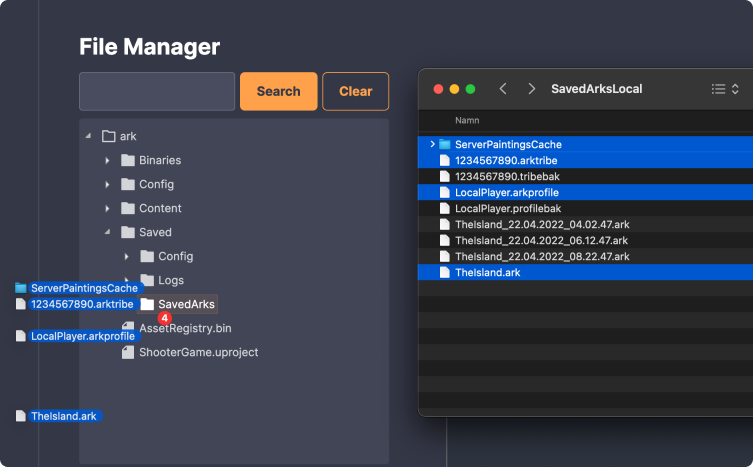The image size is (753, 467).
Task: Select TheIsland_22.04.2022_04.02.47.ark file name
Action: coord(542,224)
